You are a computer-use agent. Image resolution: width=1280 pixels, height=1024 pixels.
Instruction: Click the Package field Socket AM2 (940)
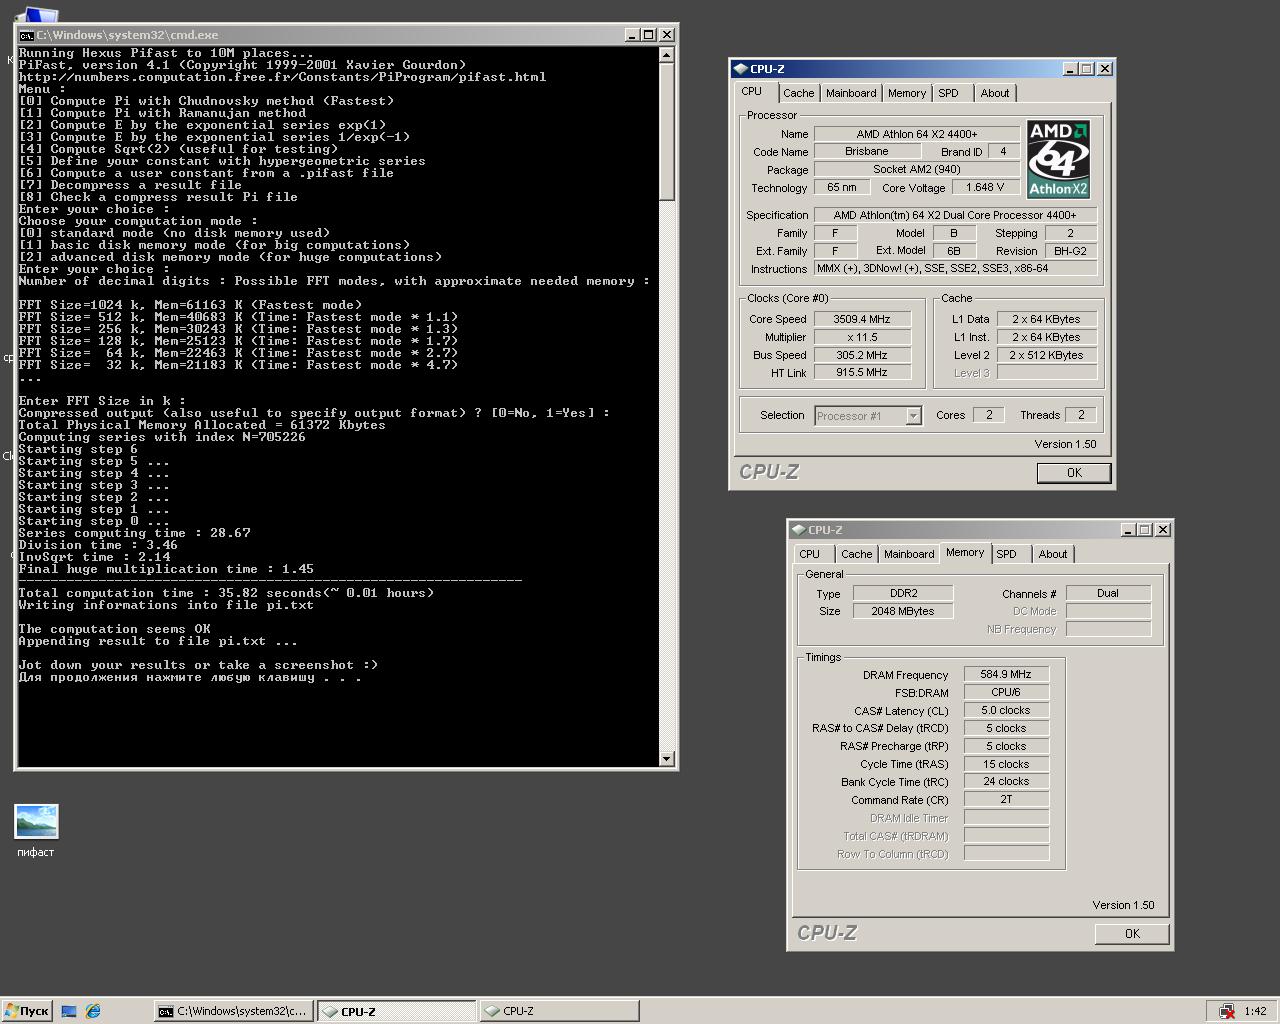917,170
